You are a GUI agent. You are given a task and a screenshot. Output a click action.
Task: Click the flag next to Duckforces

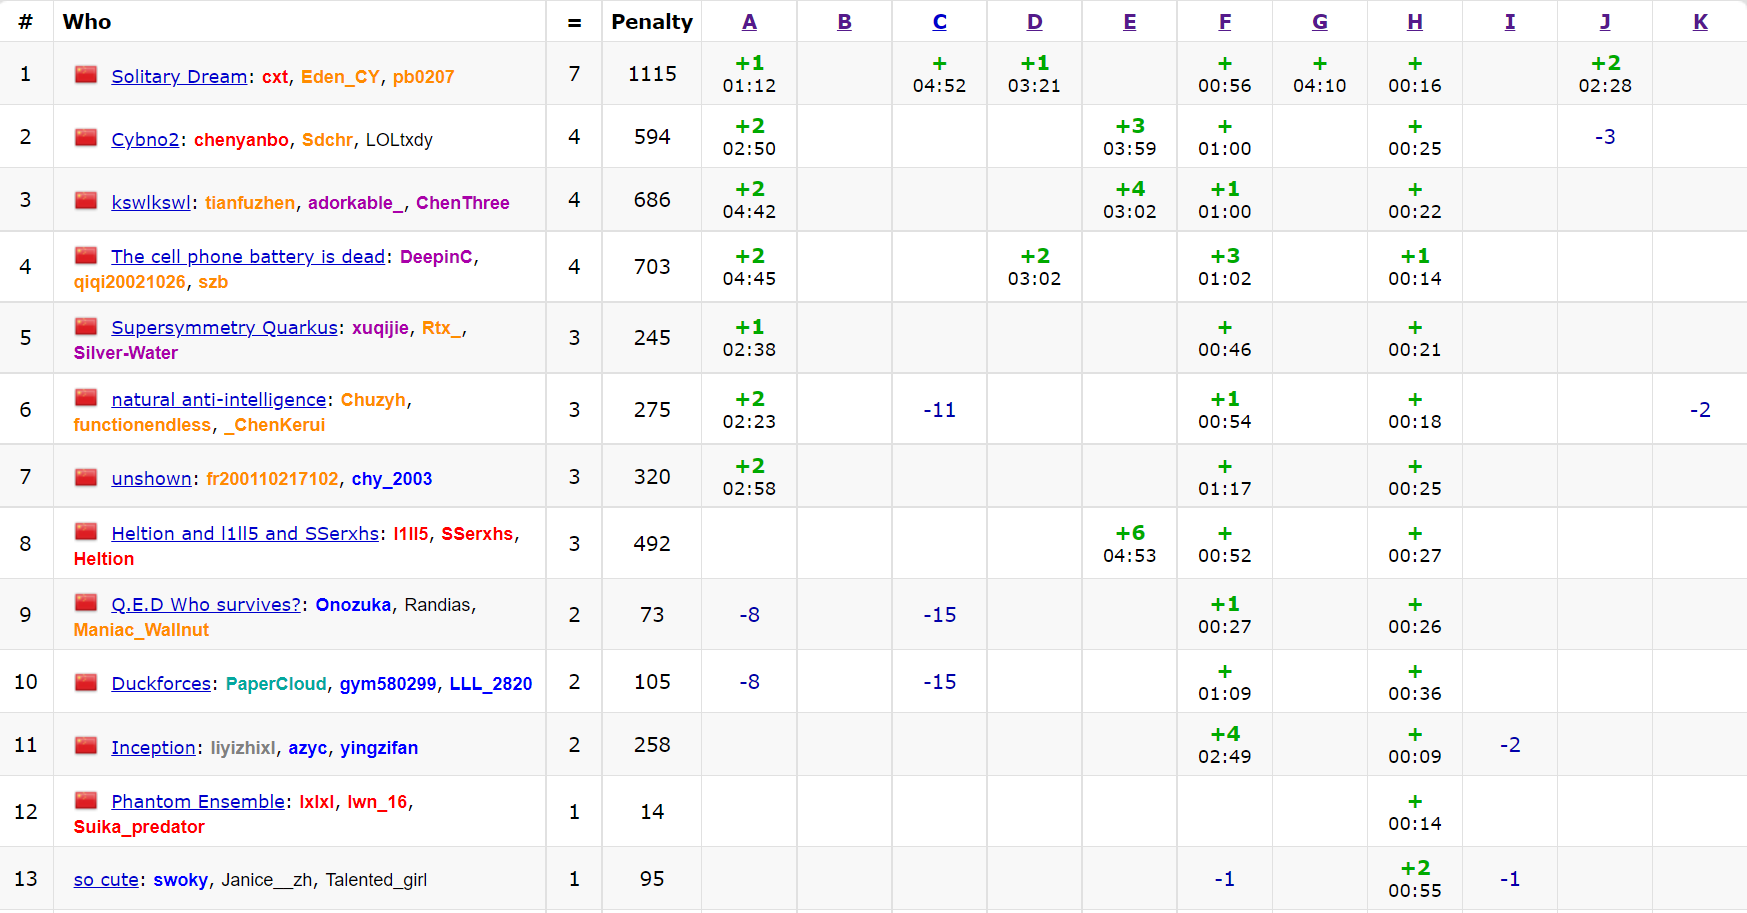86,682
